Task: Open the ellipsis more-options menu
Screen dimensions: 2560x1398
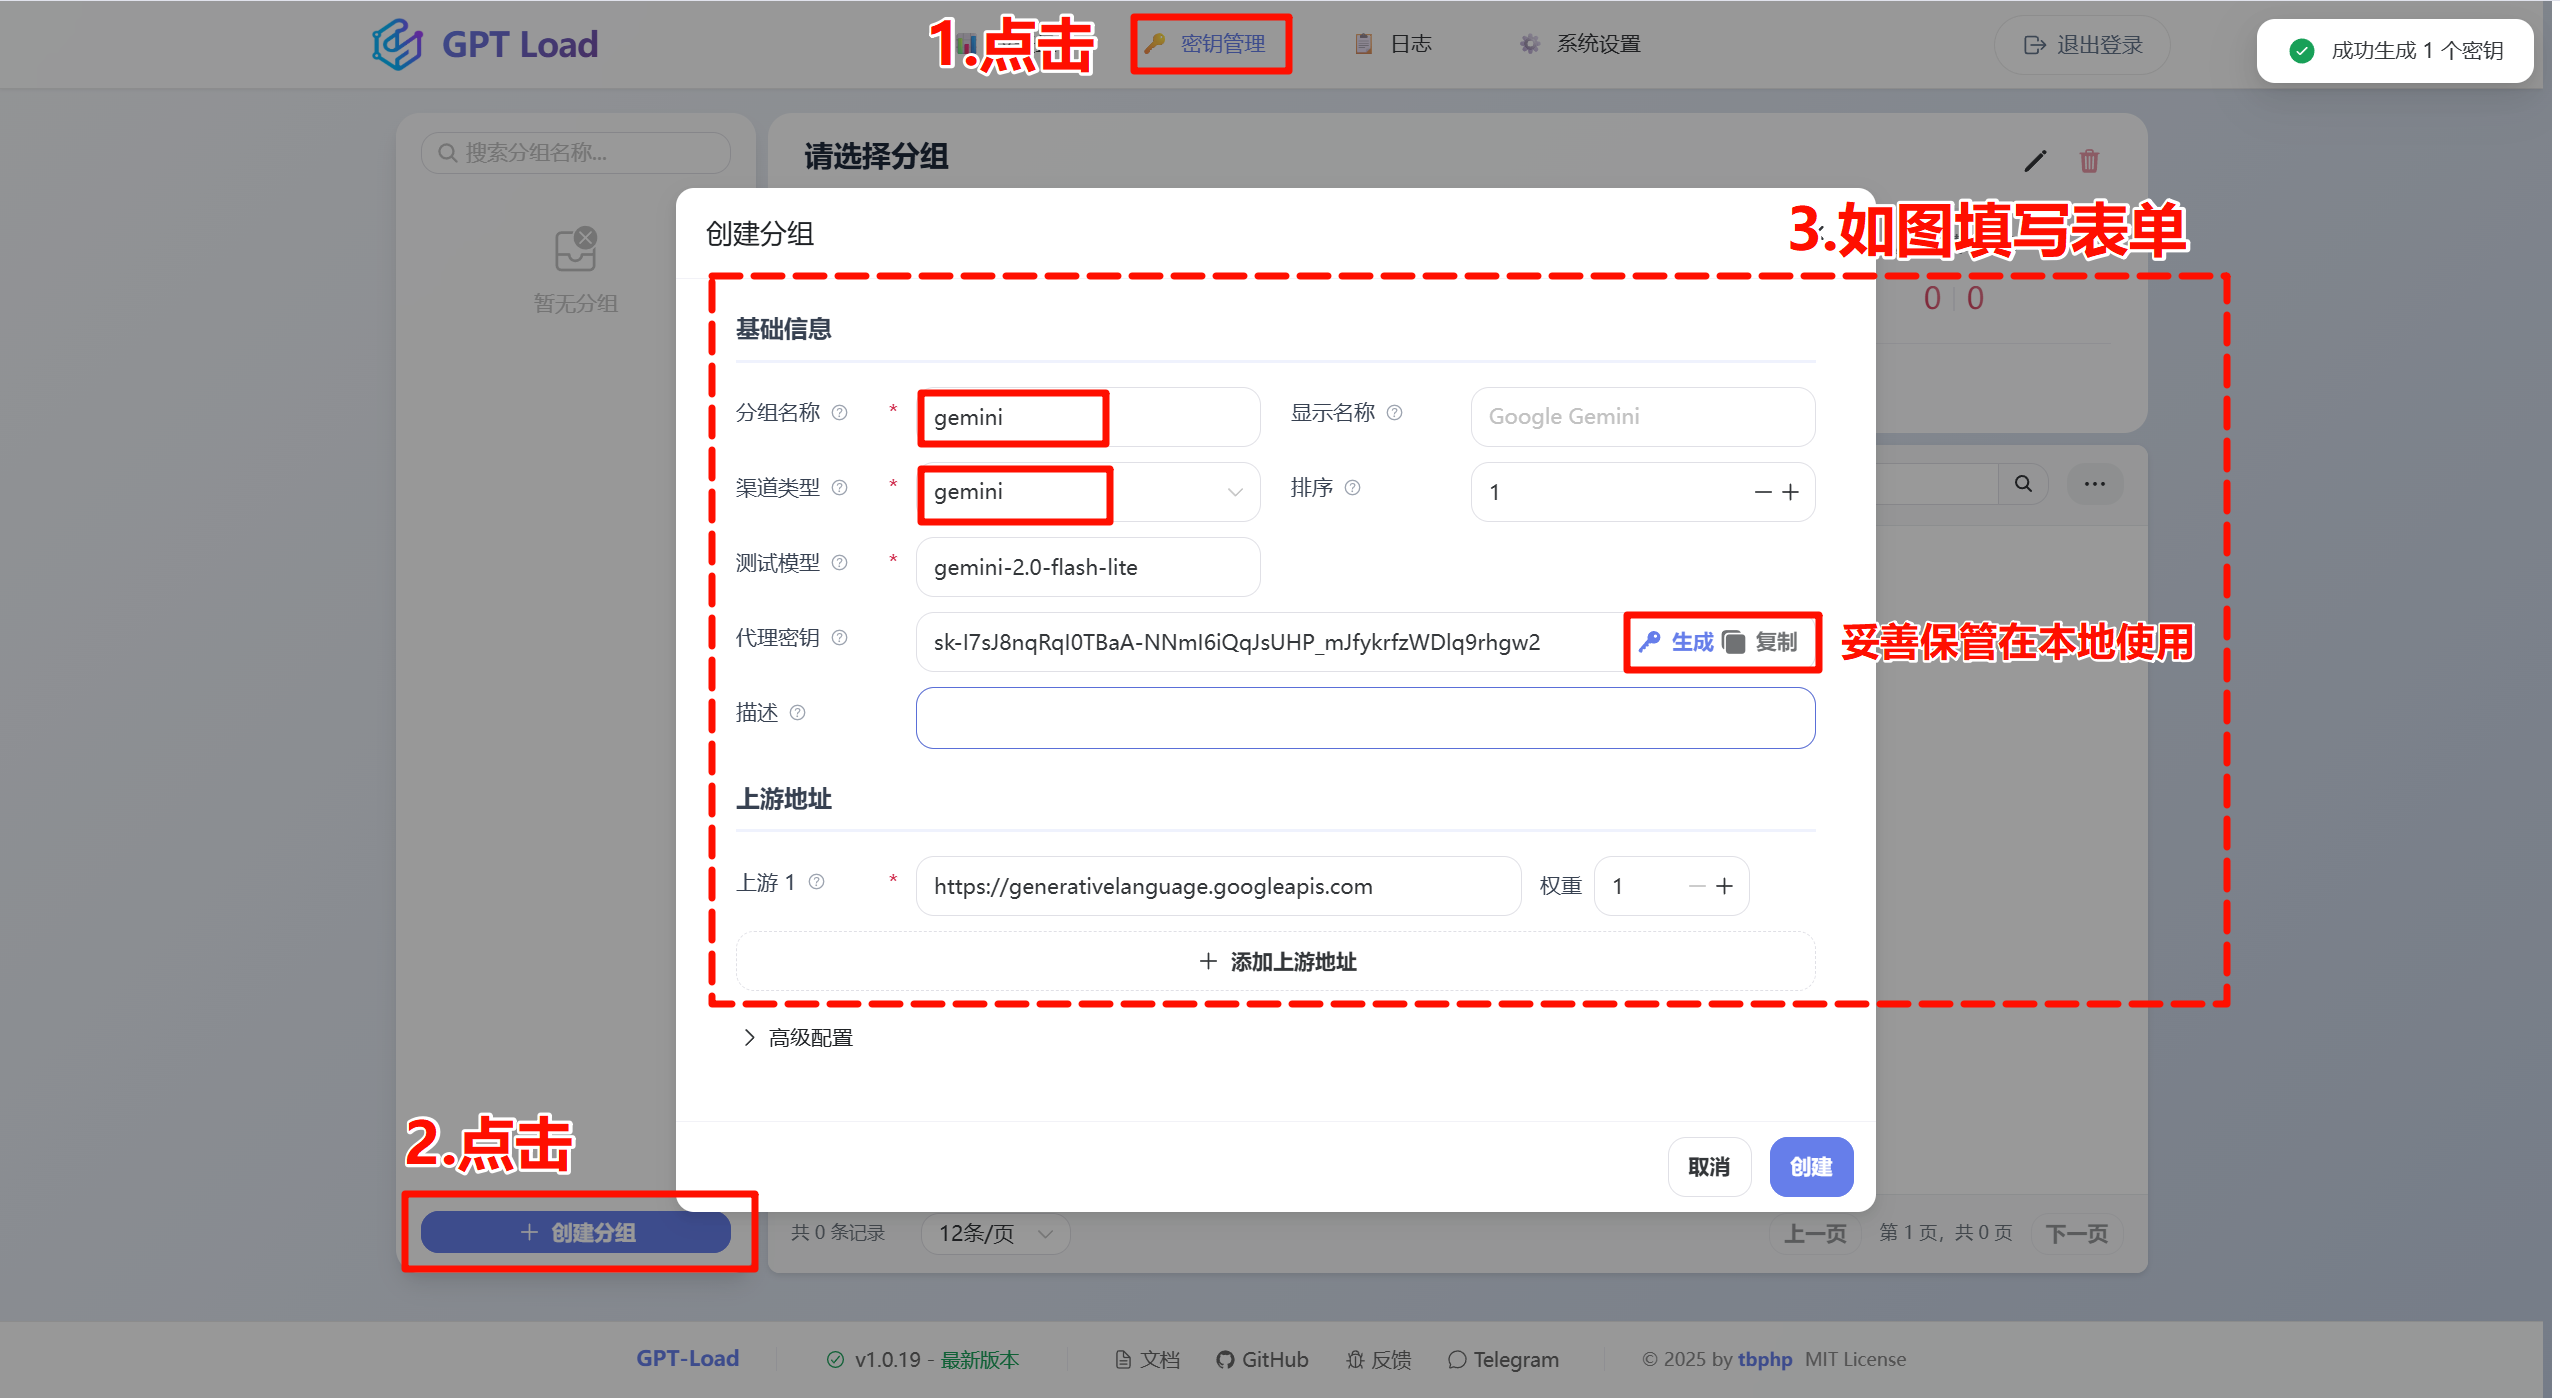Action: (2095, 483)
